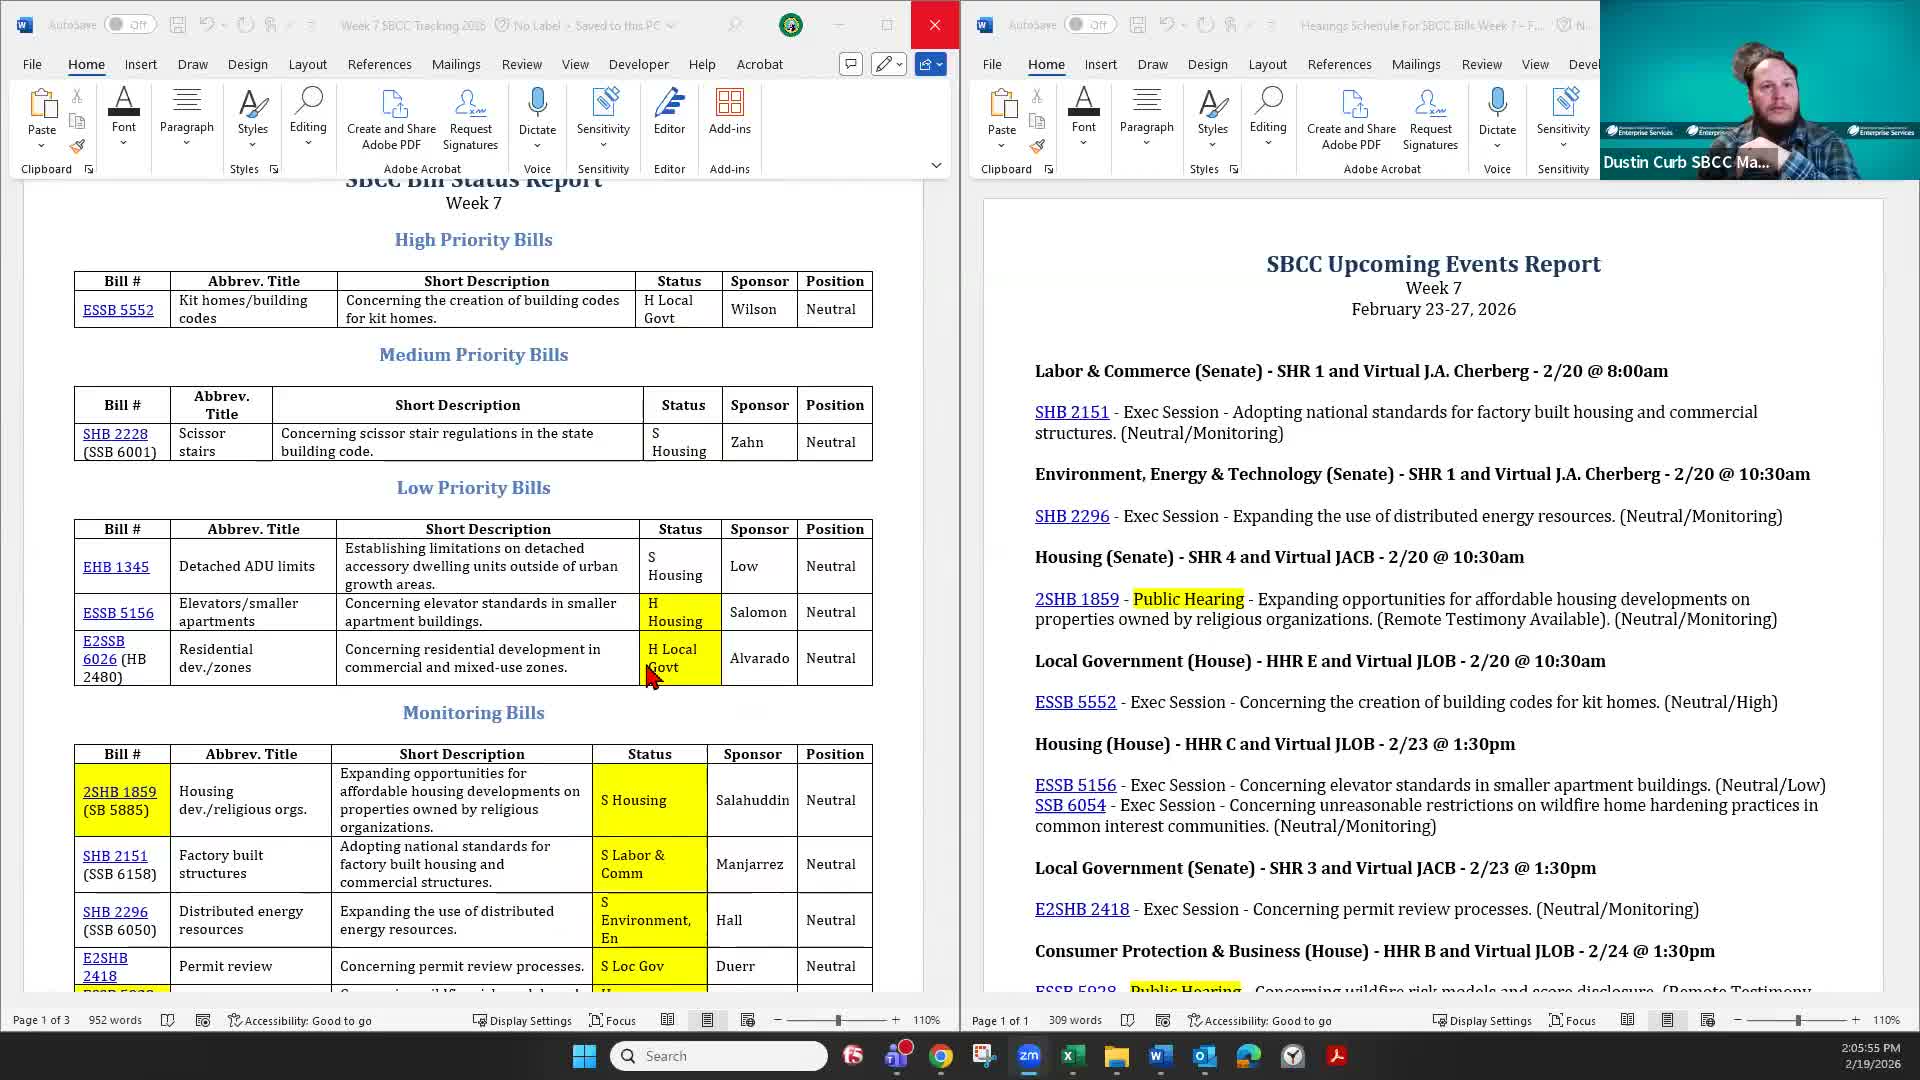Open Mailings tab in right Word window
The width and height of the screenshot is (1920, 1080).
(x=1415, y=64)
